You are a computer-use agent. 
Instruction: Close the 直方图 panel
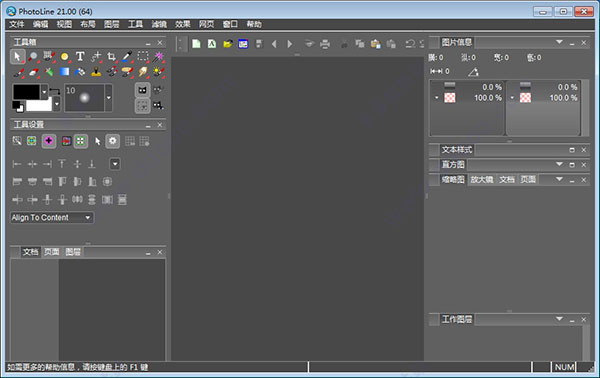(584, 165)
